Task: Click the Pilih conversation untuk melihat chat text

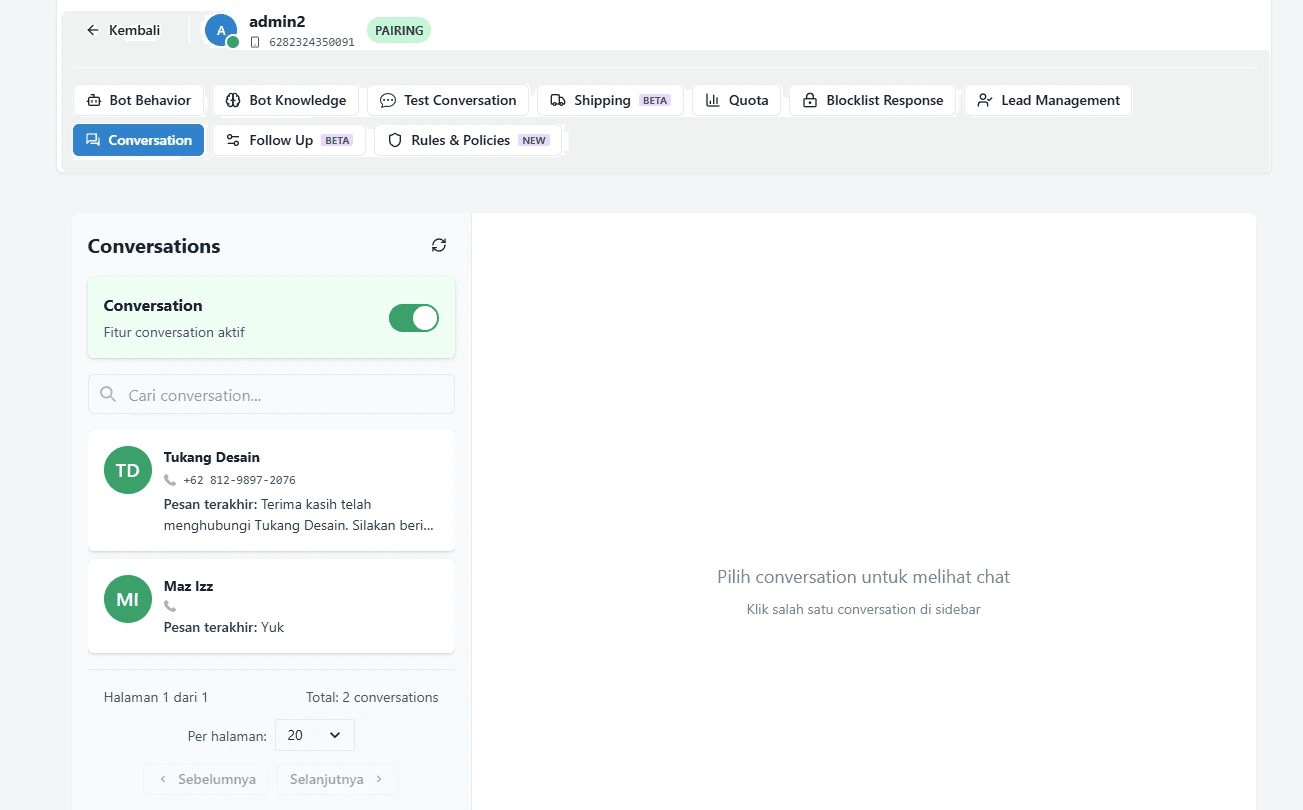Action: click(863, 577)
